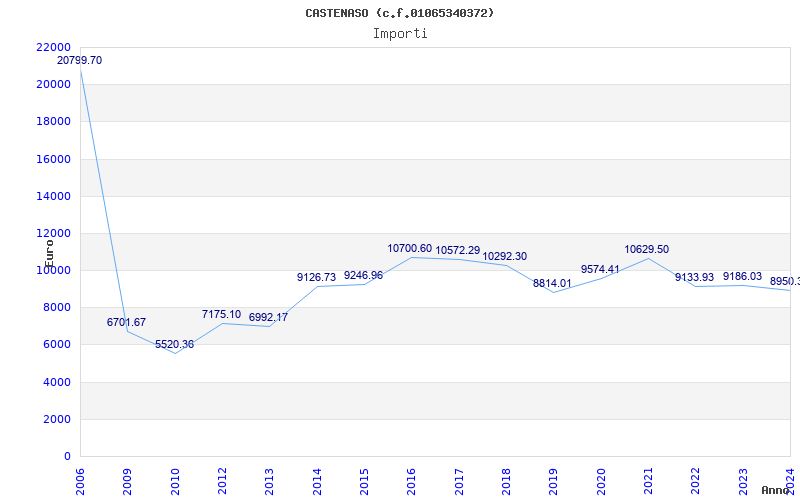Viewport: 800px width, 500px height.
Task: Click the data label 6992.17
Action: click(268, 317)
